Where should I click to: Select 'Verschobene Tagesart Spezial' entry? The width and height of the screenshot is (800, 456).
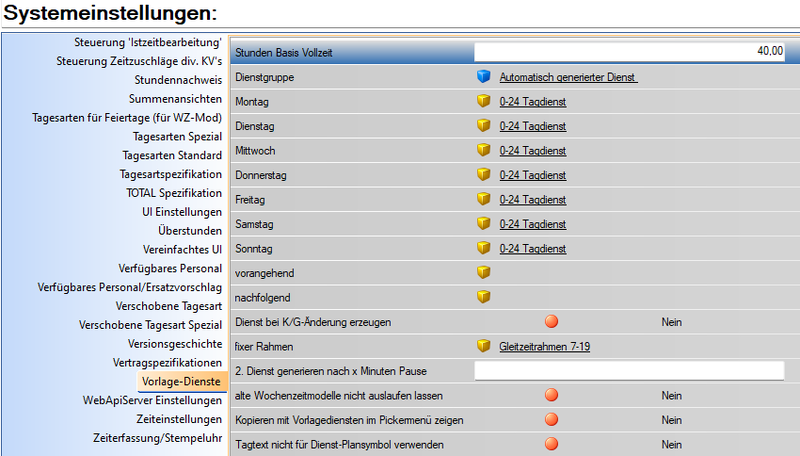click(150, 325)
